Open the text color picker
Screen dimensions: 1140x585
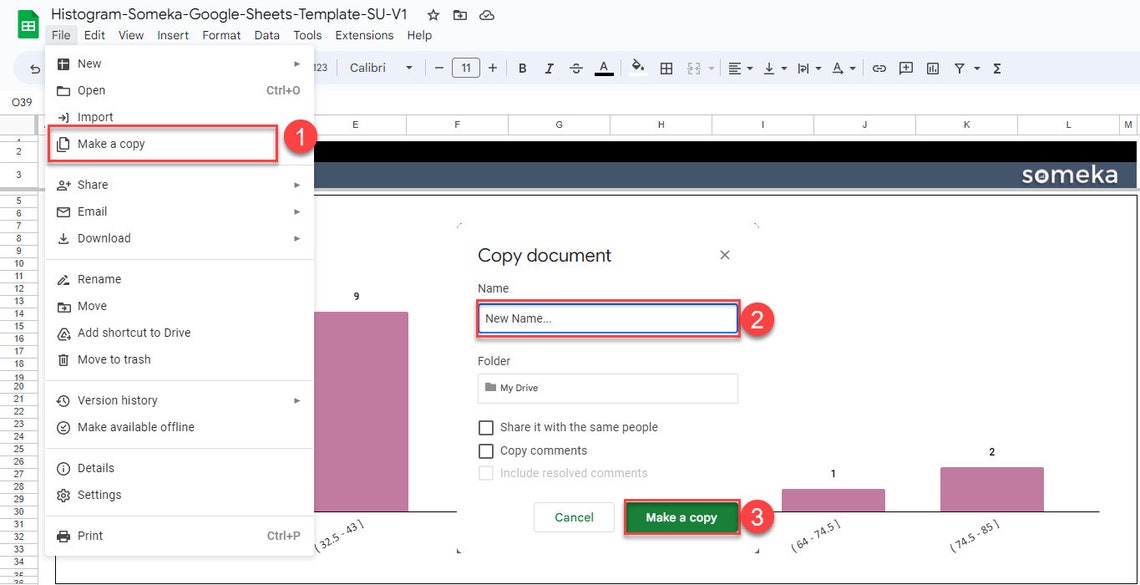click(x=604, y=68)
